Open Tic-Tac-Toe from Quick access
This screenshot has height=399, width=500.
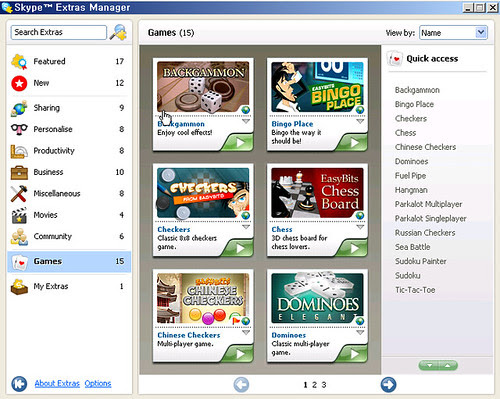(x=415, y=290)
